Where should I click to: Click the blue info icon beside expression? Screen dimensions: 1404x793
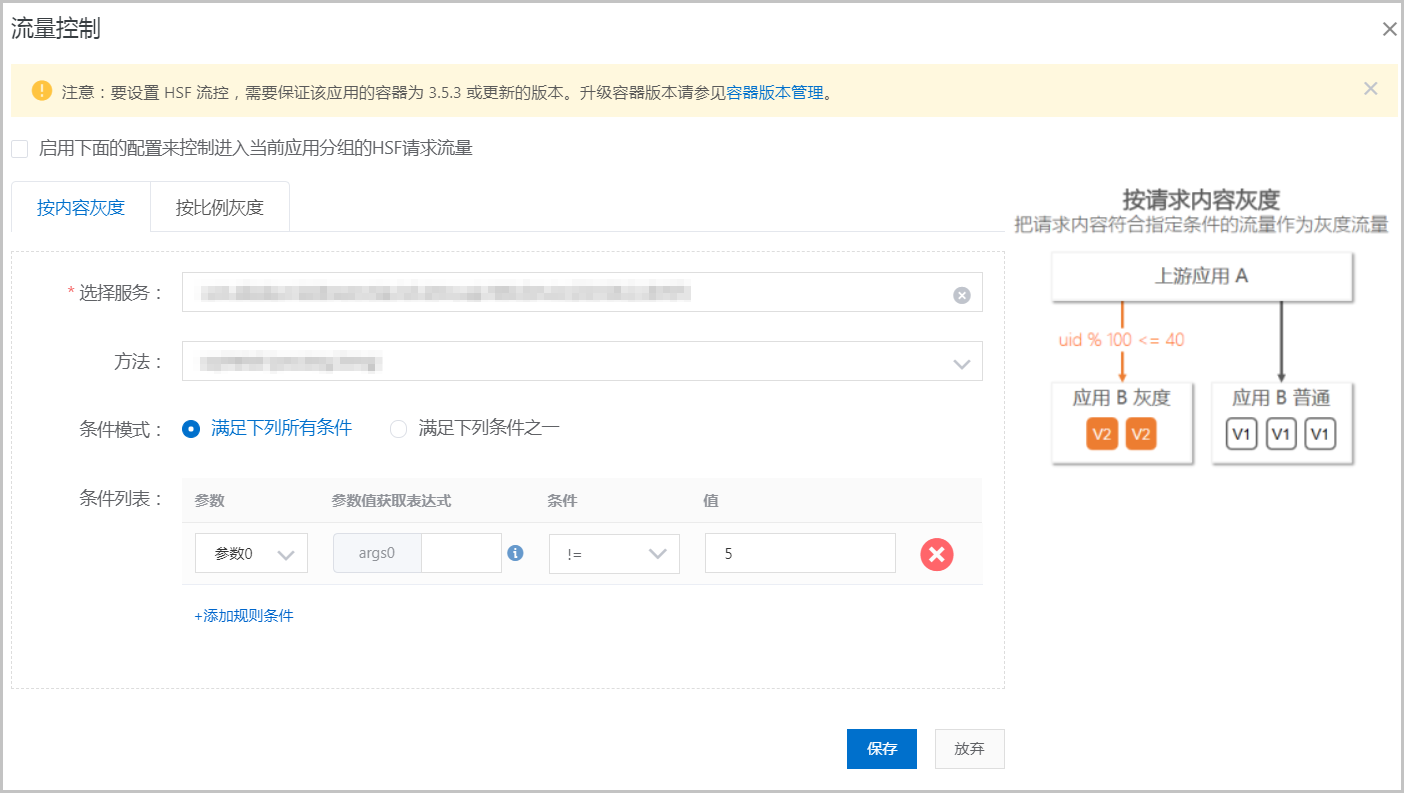point(515,553)
